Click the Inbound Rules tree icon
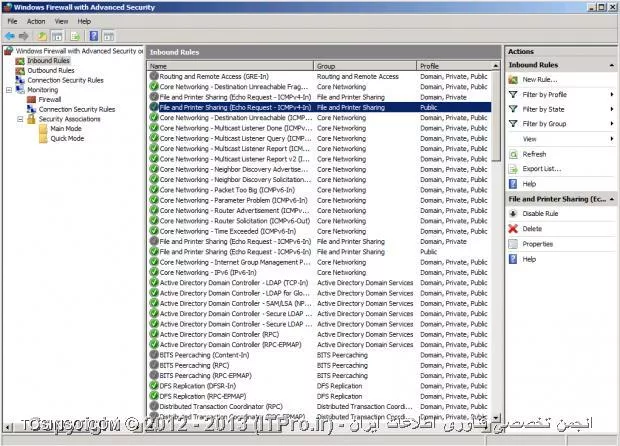The height and width of the screenshot is (446, 620). 20,61
